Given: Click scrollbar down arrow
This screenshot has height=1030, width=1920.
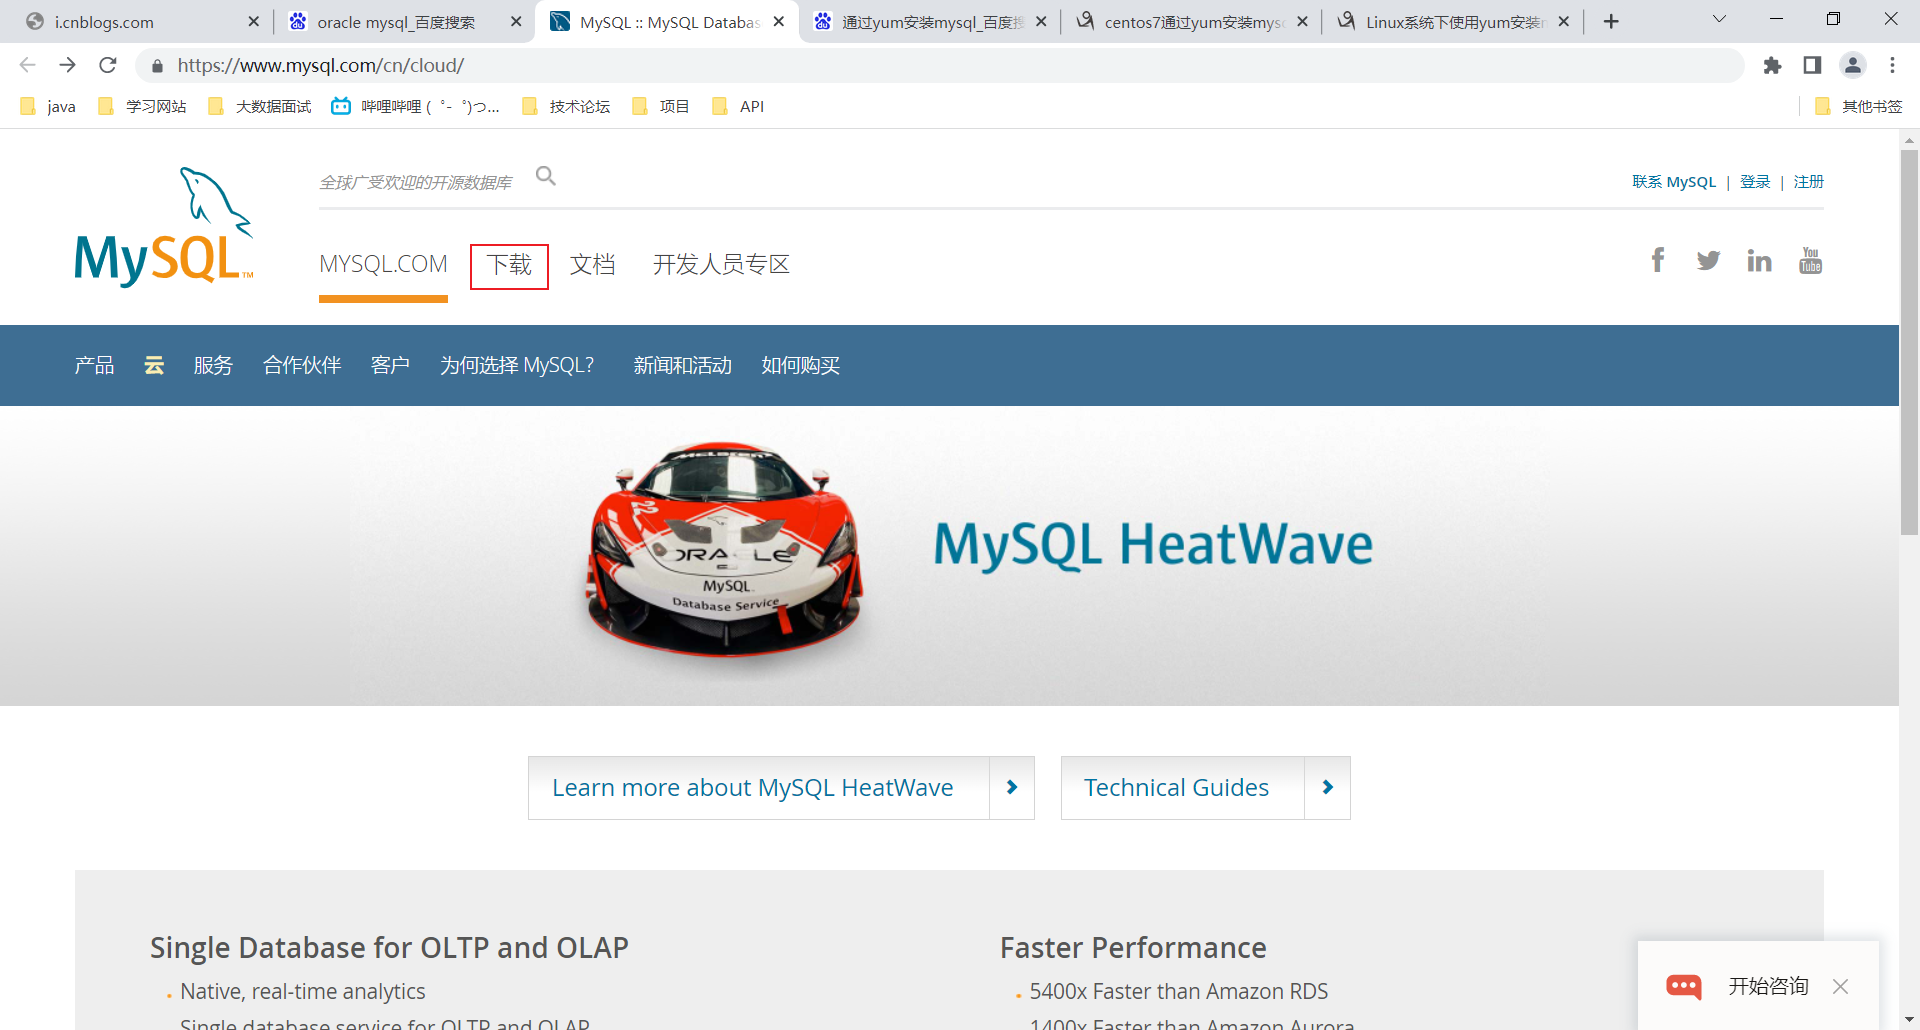Looking at the screenshot, I should click(1909, 1020).
